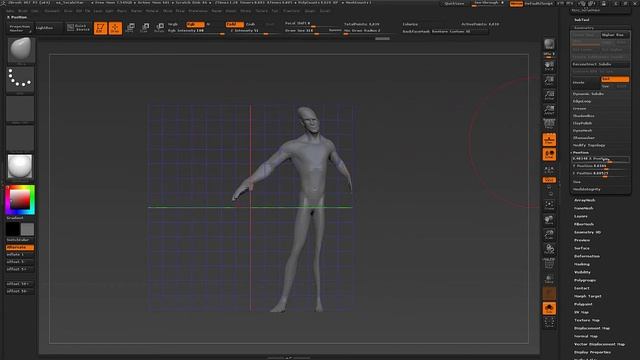Click the SwitchColor button

click(20, 240)
